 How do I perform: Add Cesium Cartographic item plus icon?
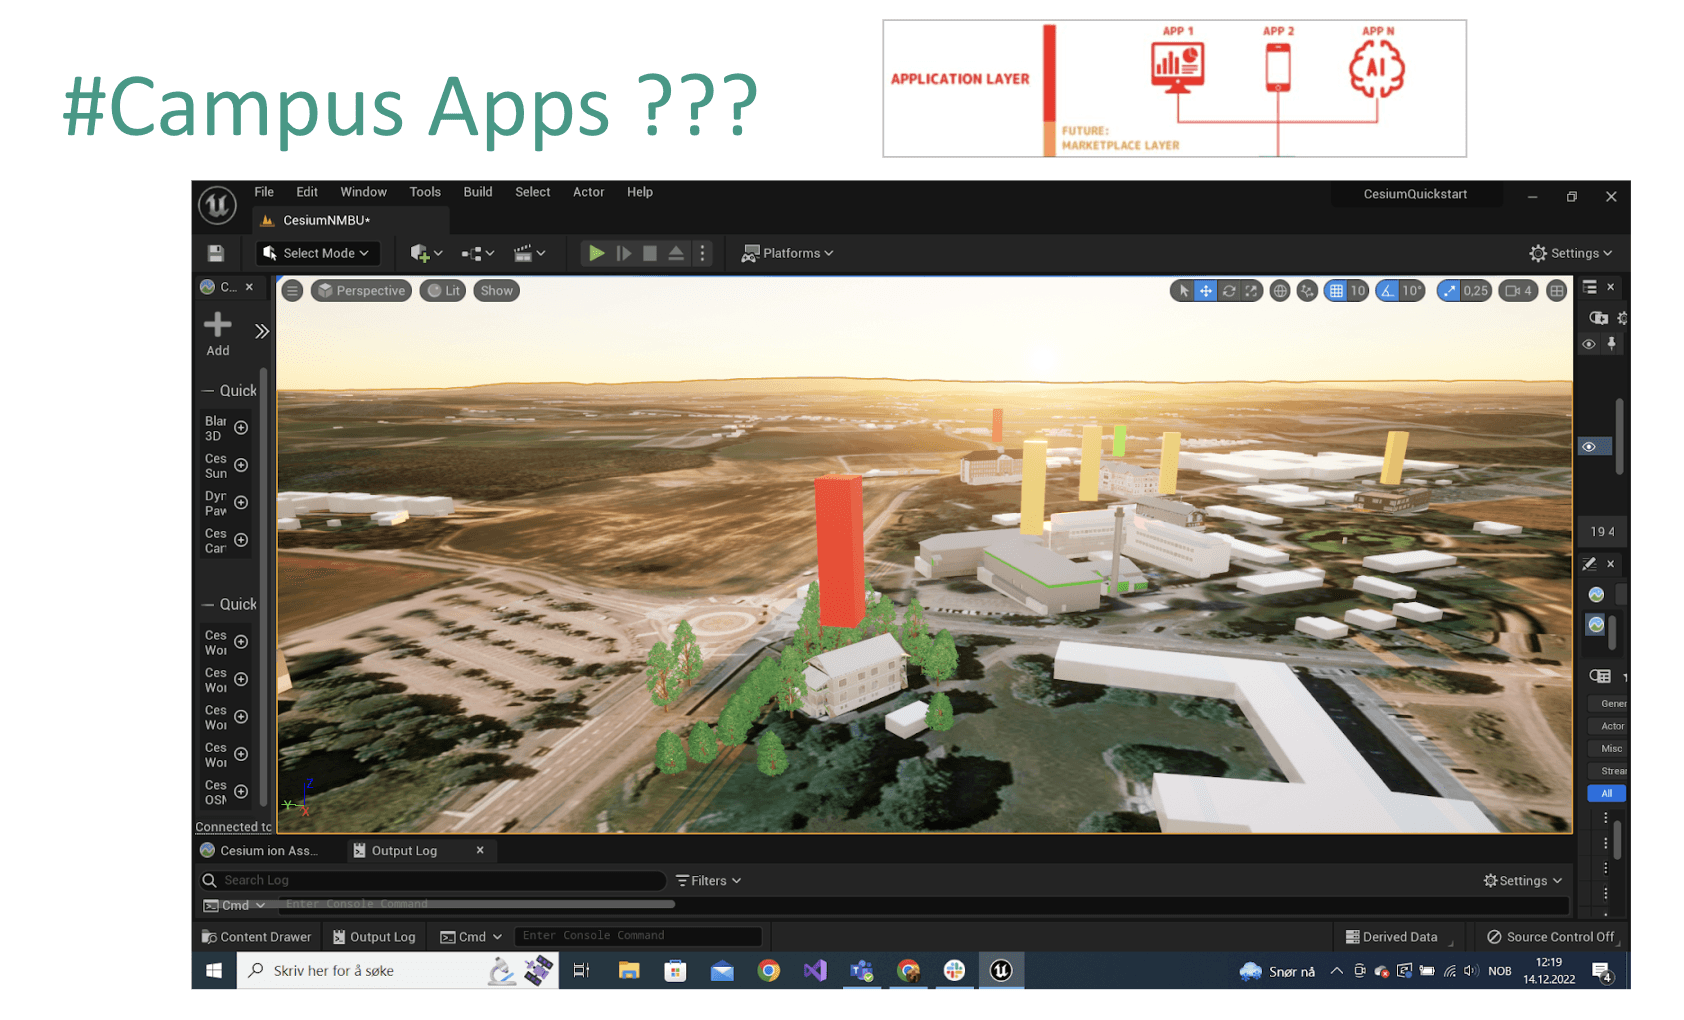coord(241,540)
